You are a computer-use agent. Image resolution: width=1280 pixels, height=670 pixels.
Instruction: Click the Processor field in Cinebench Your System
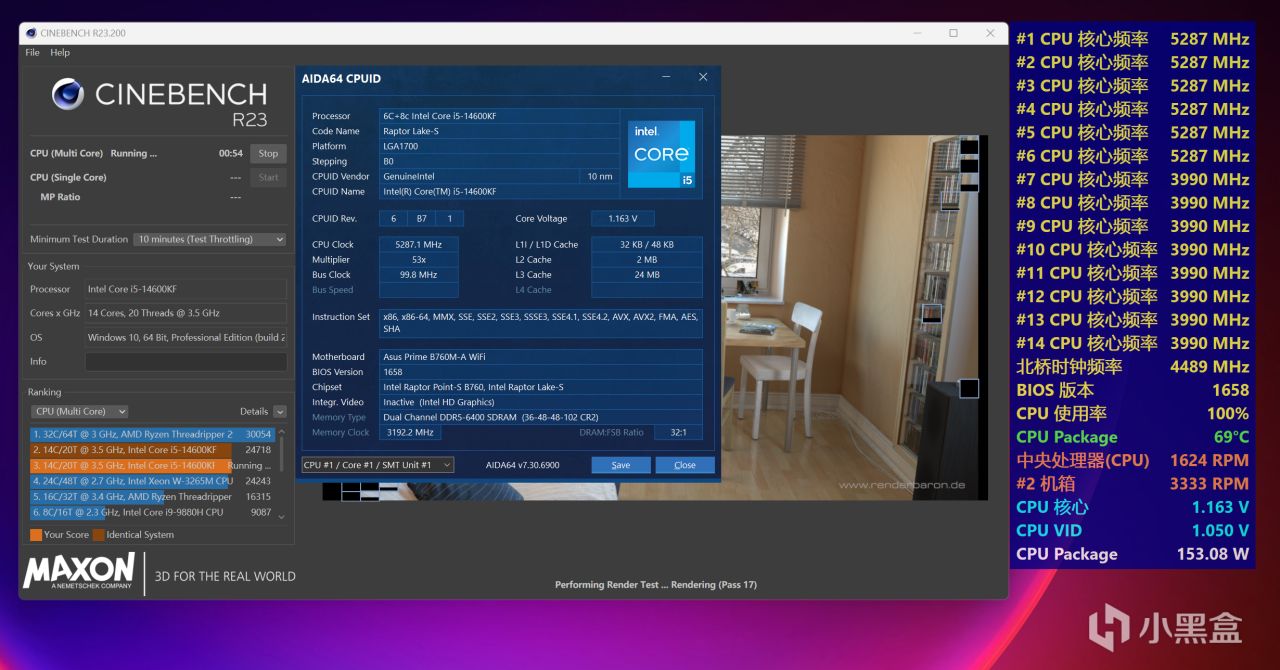point(186,289)
